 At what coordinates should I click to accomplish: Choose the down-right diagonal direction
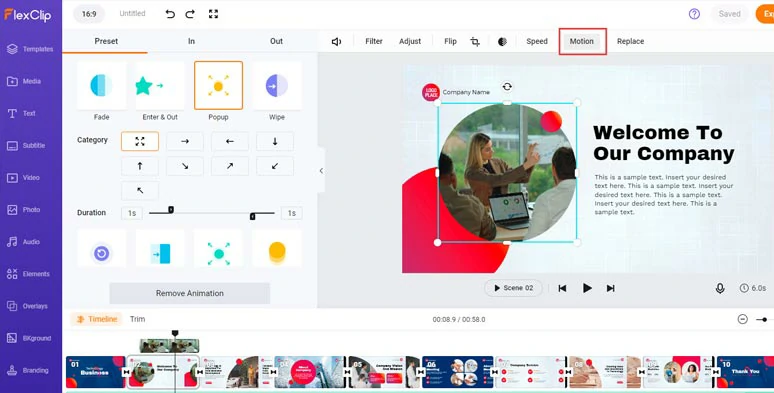tap(185, 166)
